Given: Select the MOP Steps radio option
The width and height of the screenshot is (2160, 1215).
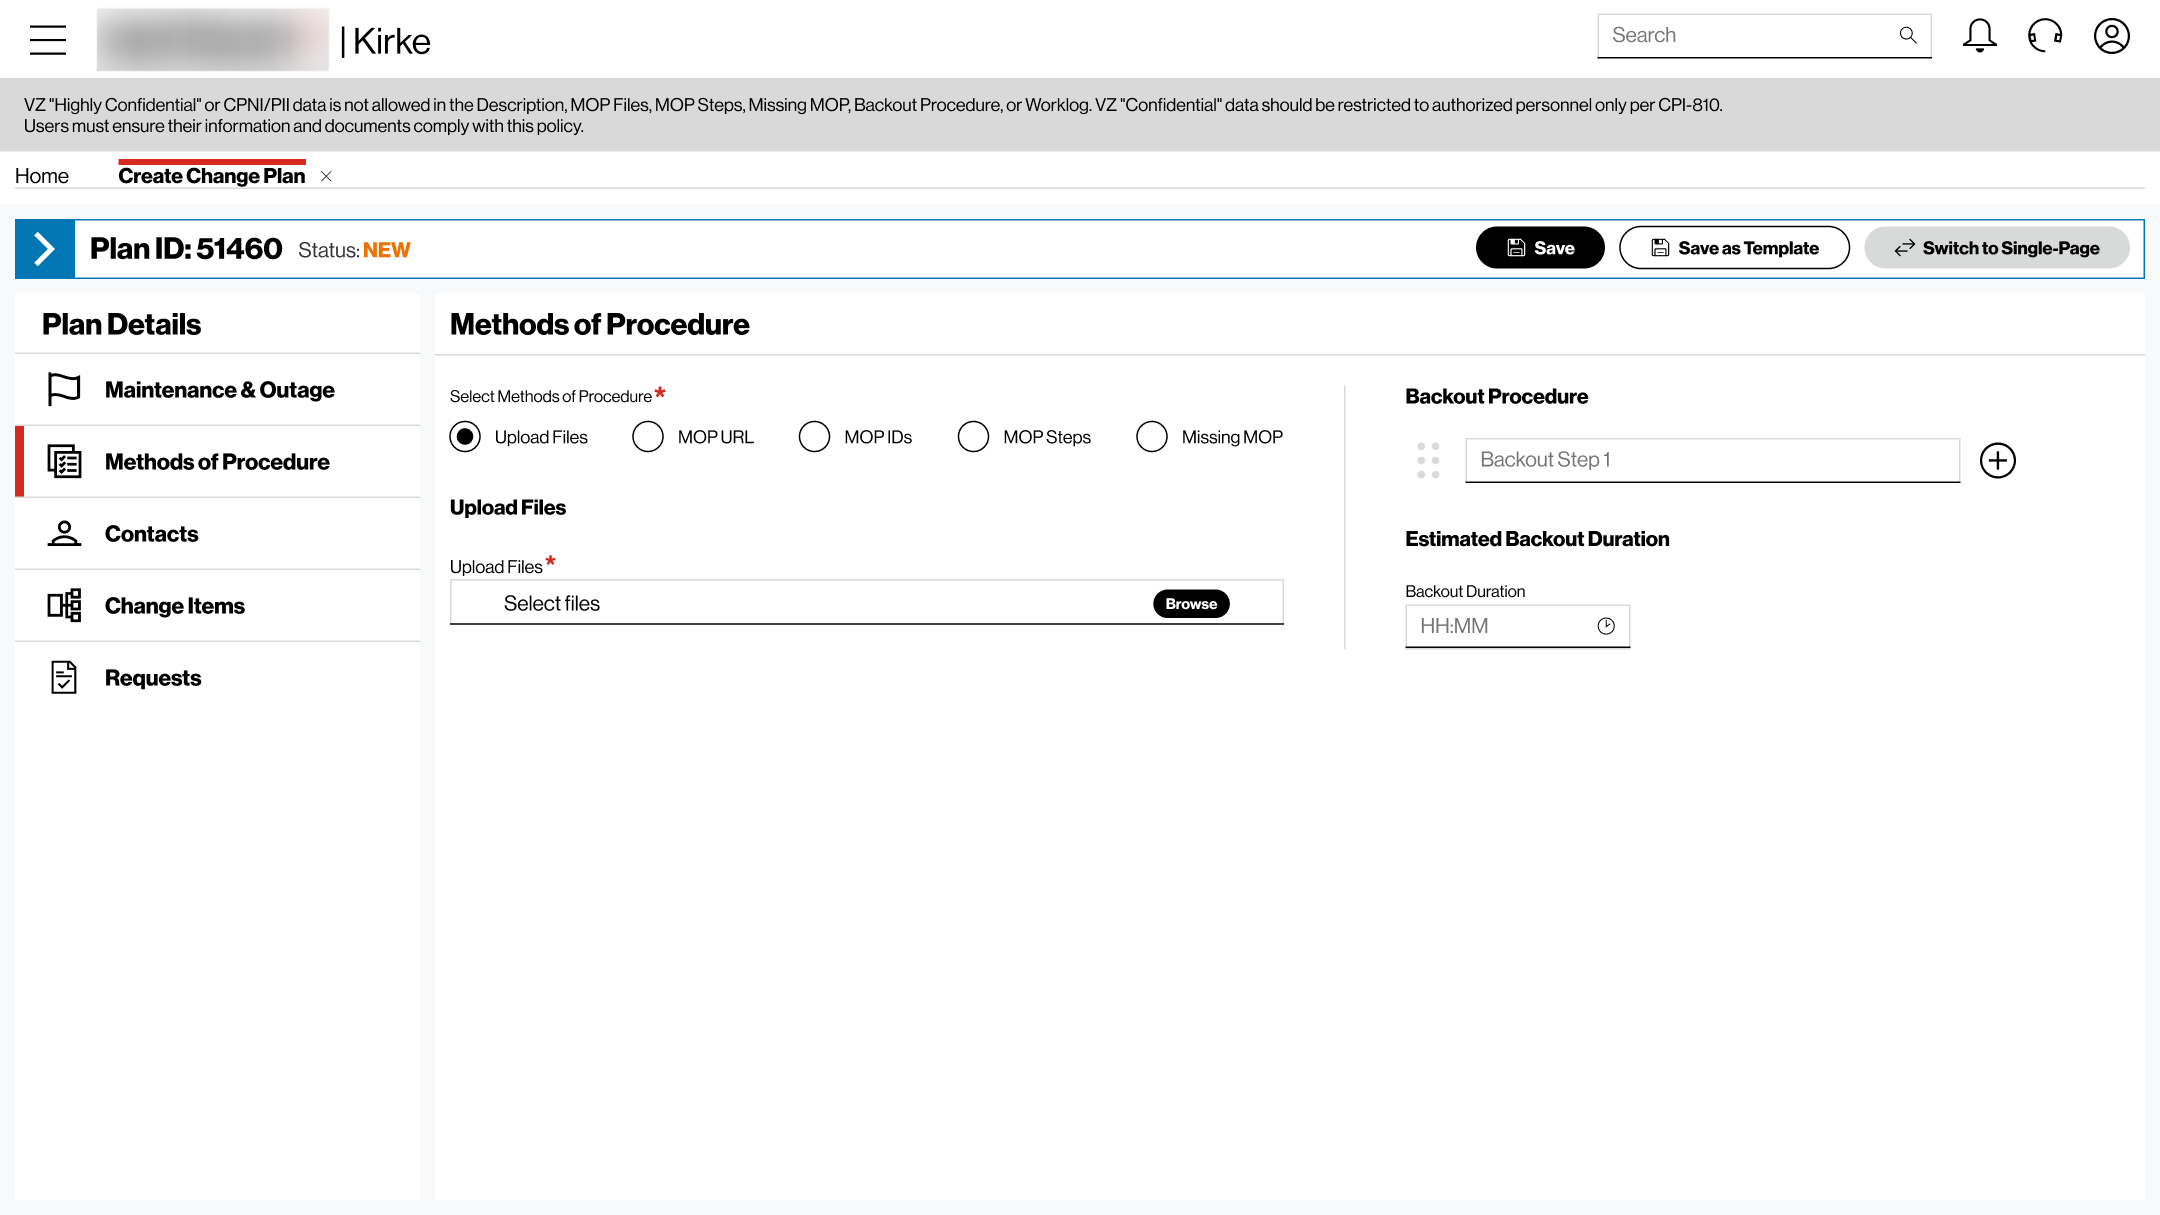Looking at the screenshot, I should [x=973, y=437].
